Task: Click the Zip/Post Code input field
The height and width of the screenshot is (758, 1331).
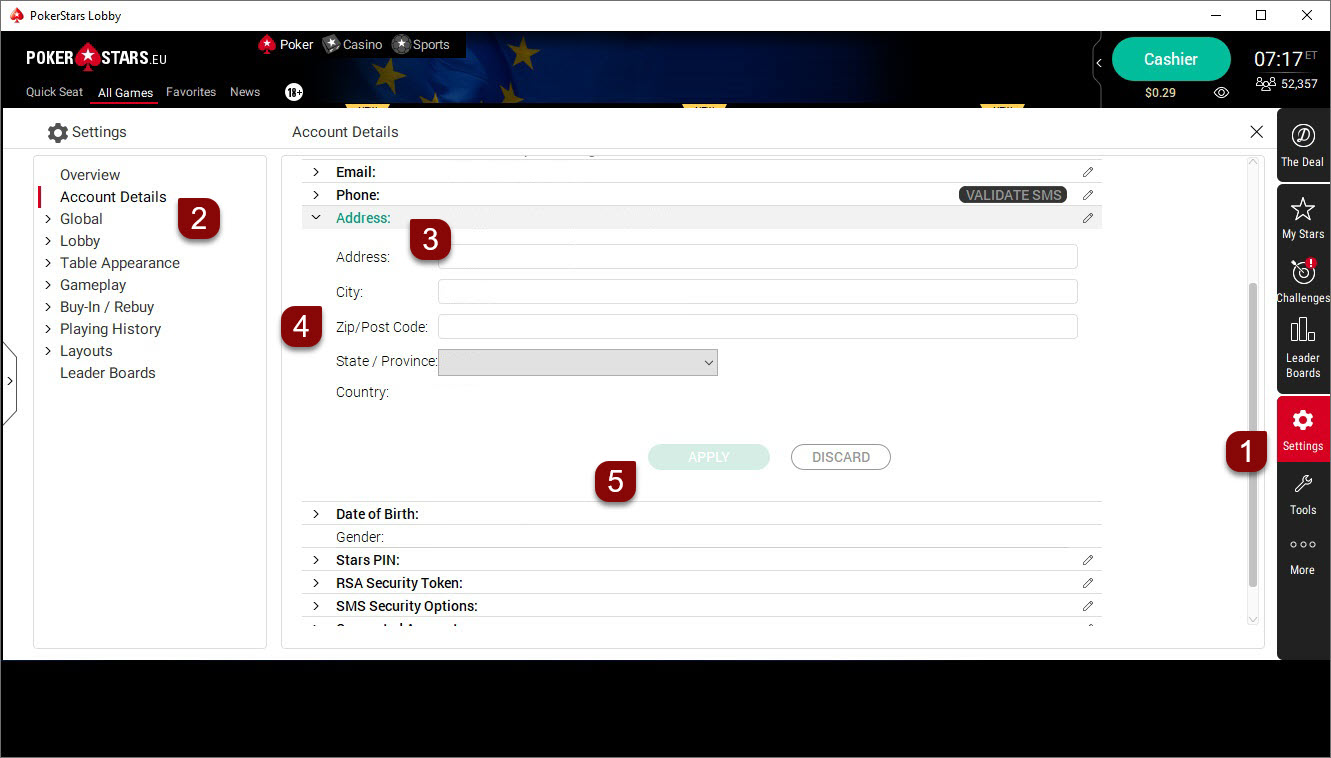Action: click(758, 327)
